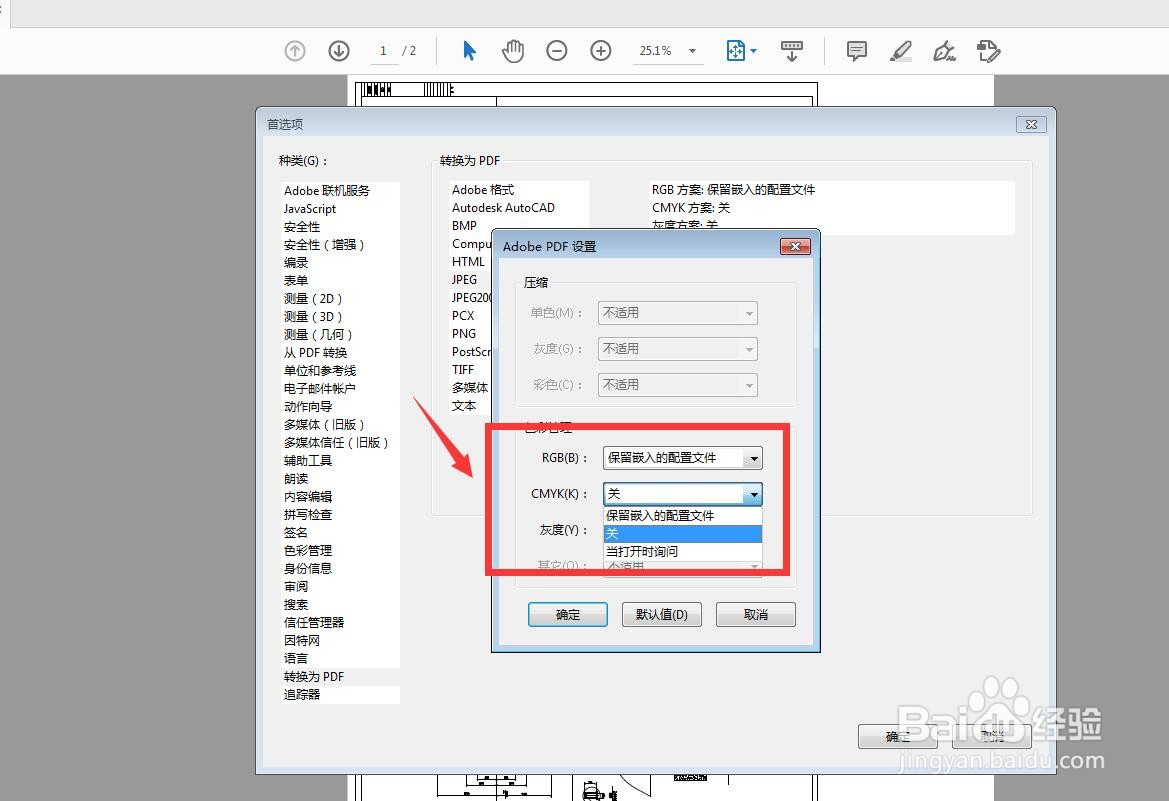Screen dimensions: 1169x801
Task: Select '电子邮件帐户' category
Action: coord(320,389)
